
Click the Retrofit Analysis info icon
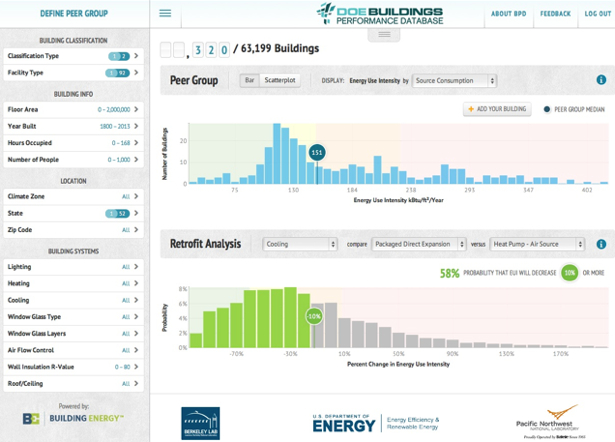(601, 244)
